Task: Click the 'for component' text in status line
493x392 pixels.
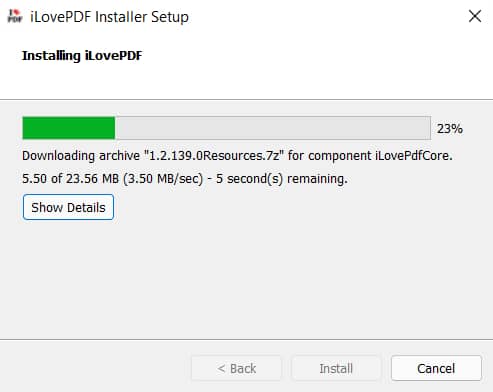Action: [x=329, y=156]
